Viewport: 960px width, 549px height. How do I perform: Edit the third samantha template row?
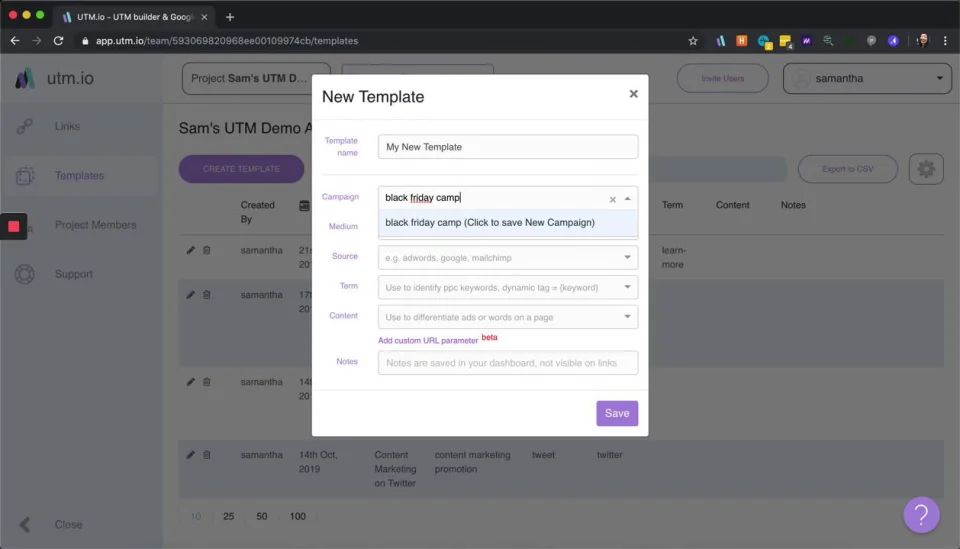[190, 382]
